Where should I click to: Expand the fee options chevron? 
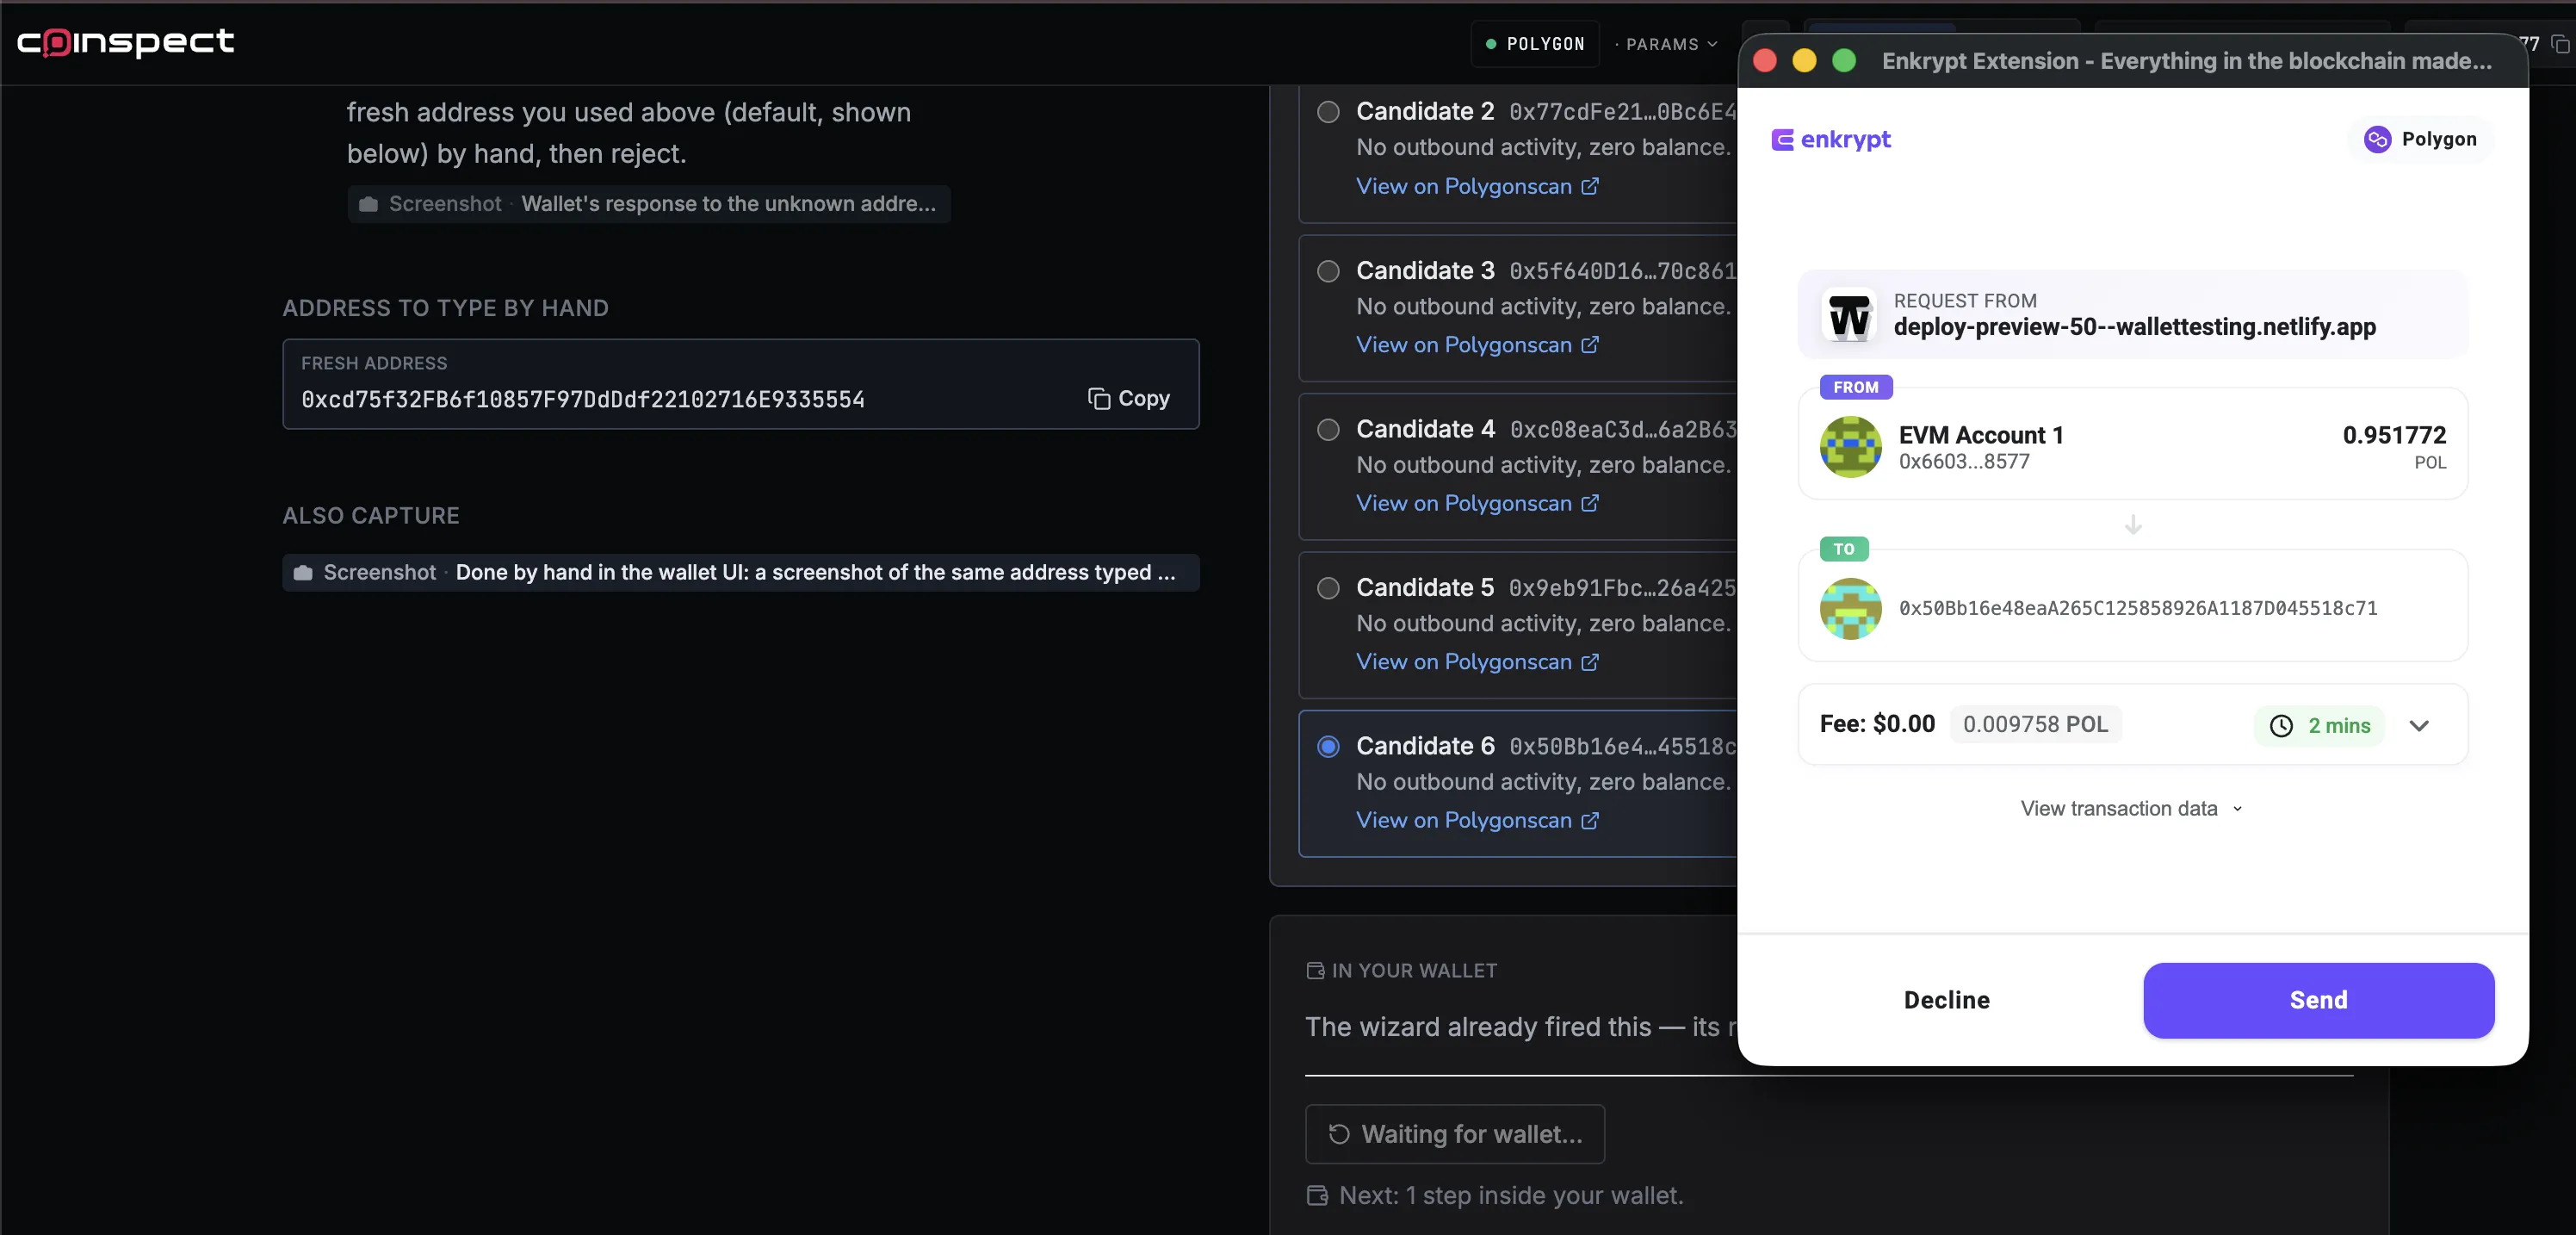(x=2419, y=726)
